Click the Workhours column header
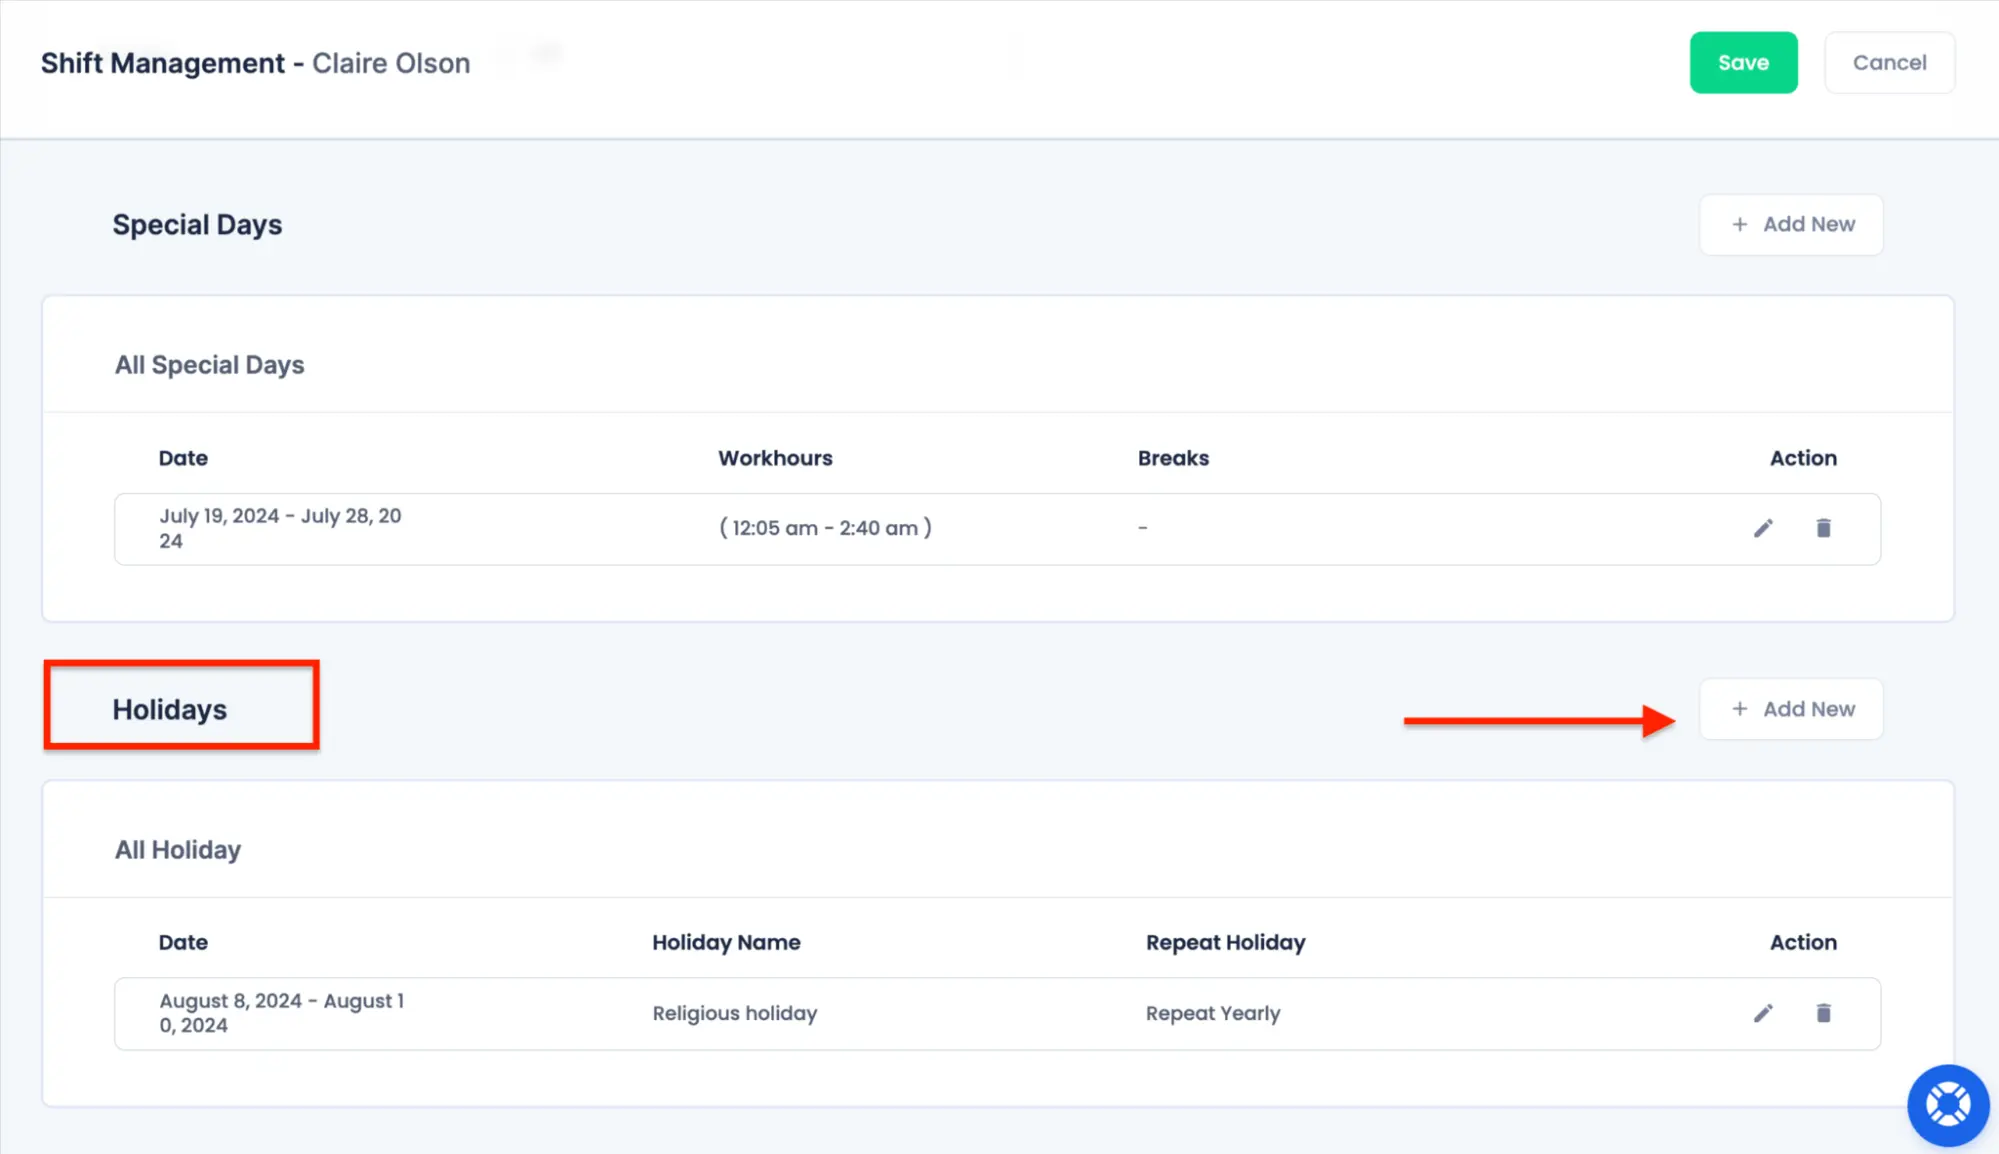Image resolution: width=1999 pixels, height=1154 pixels. [775, 458]
